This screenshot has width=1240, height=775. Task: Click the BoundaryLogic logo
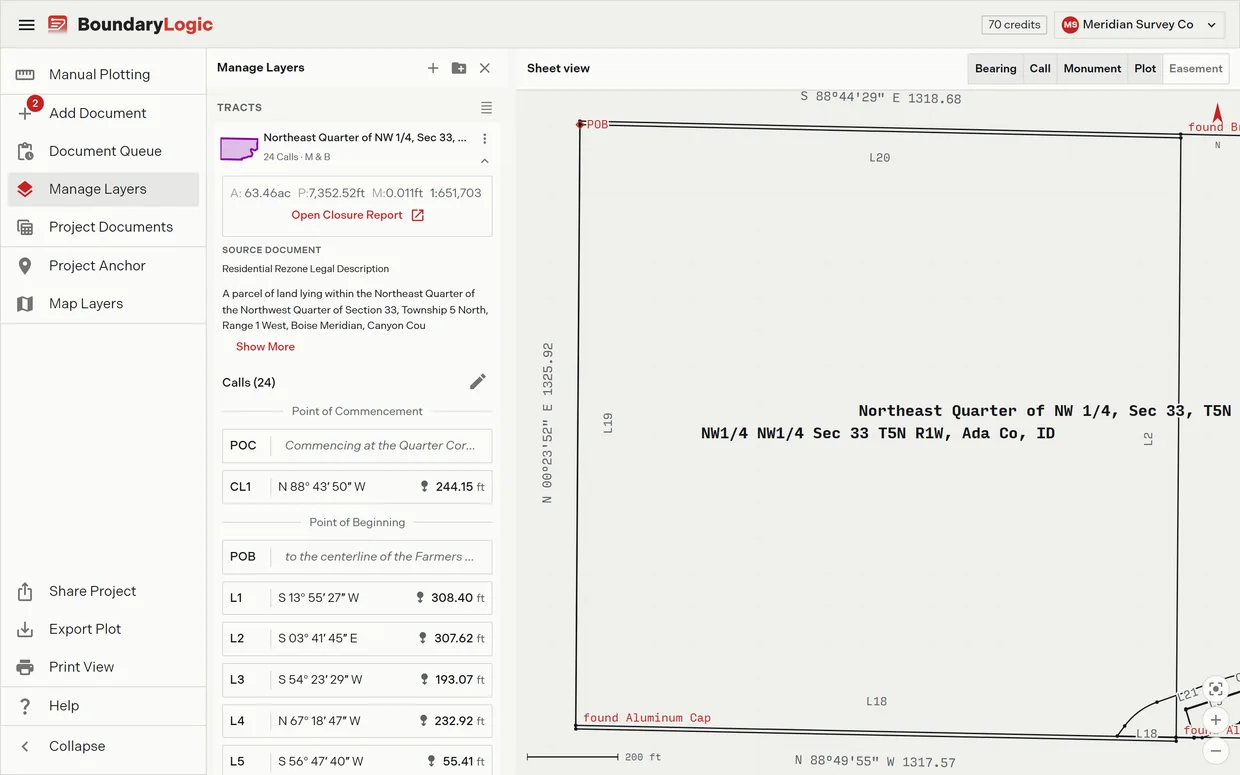tap(131, 25)
